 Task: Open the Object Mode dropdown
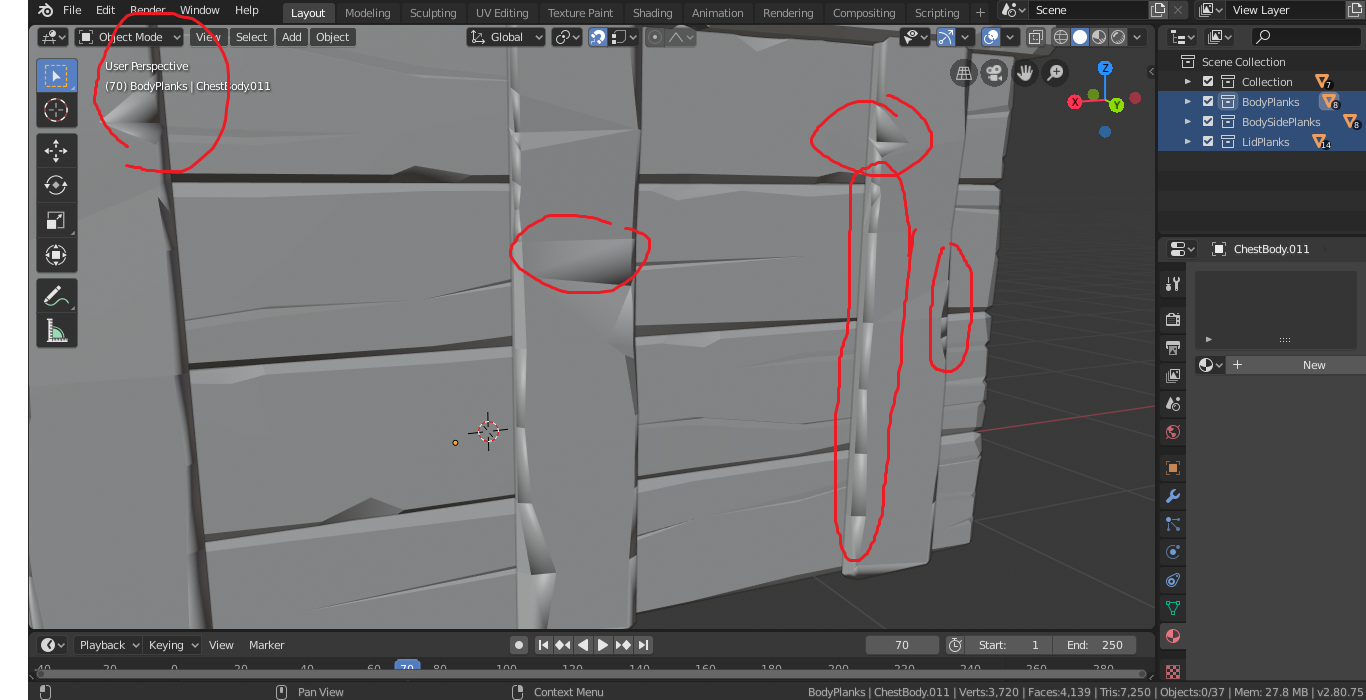(130, 37)
